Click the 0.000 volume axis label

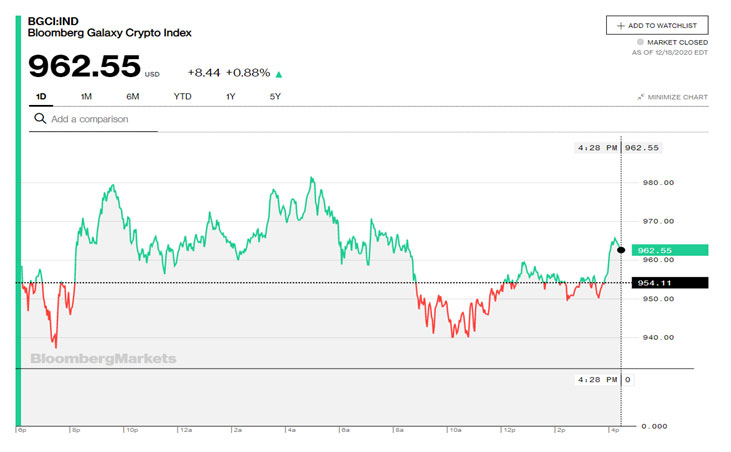click(x=654, y=426)
